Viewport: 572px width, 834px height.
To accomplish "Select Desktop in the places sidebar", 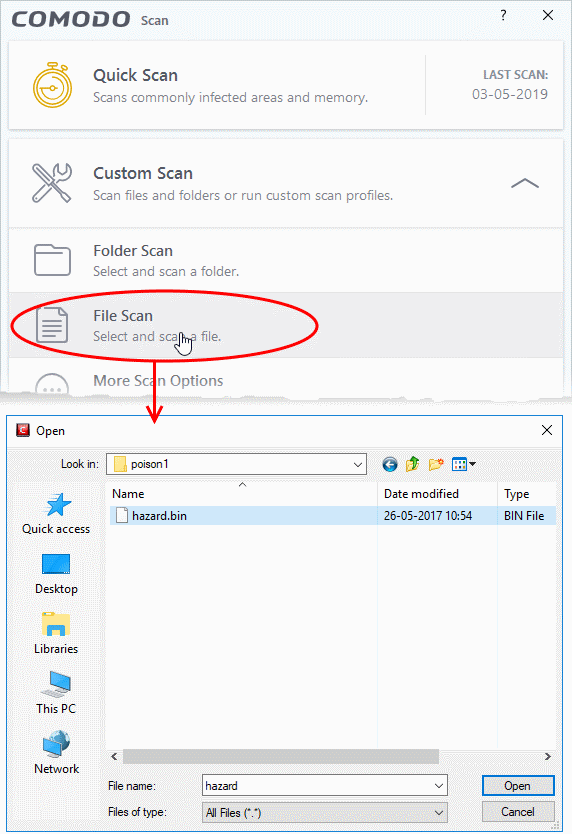I will (56, 574).
